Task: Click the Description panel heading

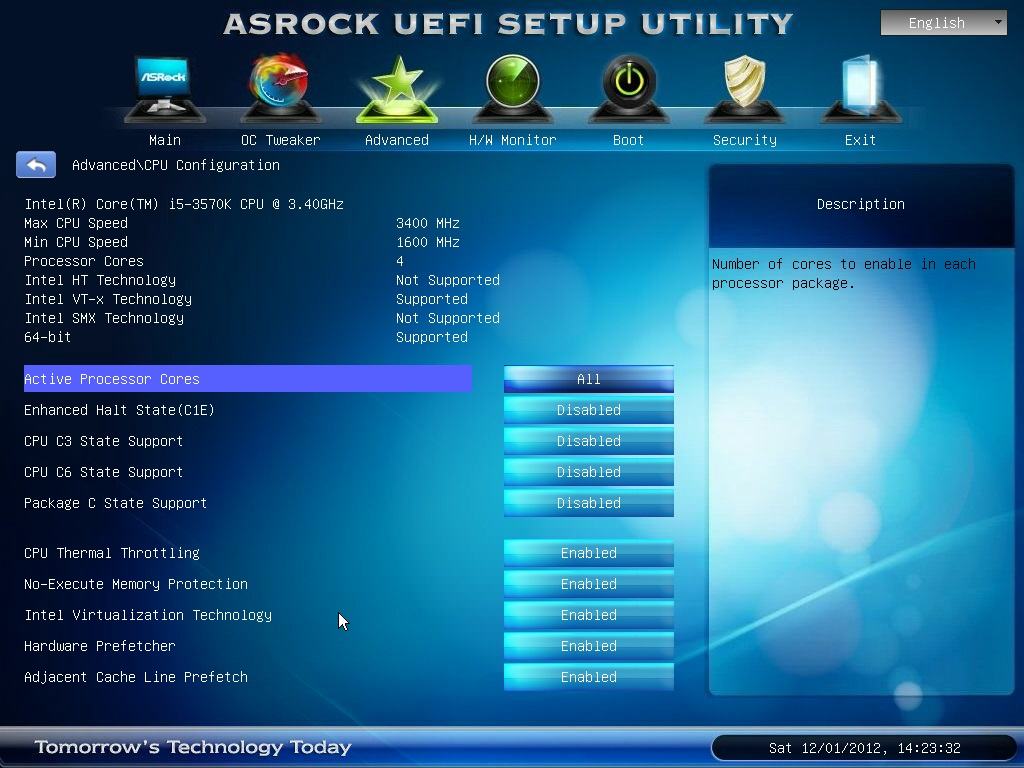Action: 861,204
